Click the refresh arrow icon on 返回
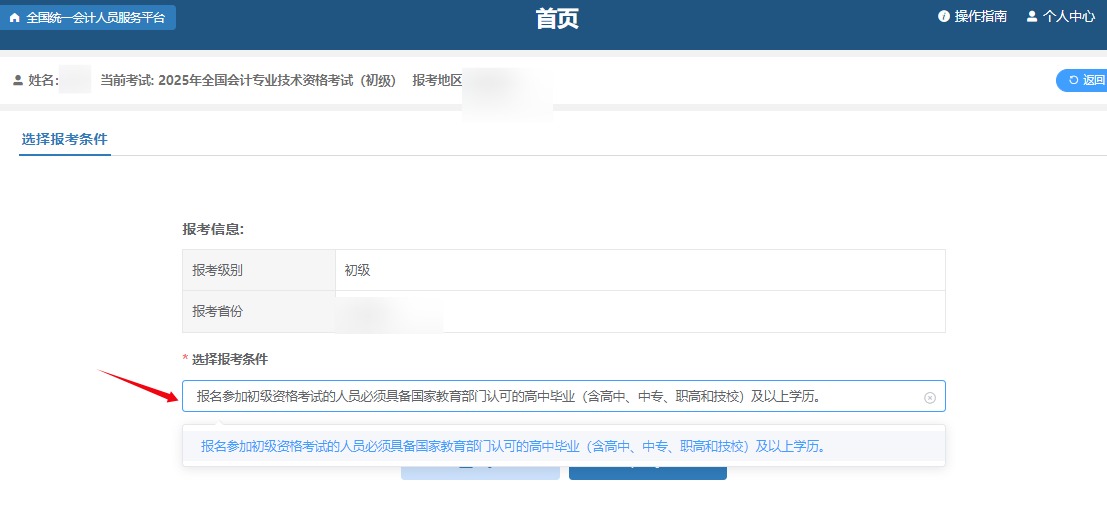Viewport: 1107px width, 506px height. pyautogui.click(x=1074, y=81)
